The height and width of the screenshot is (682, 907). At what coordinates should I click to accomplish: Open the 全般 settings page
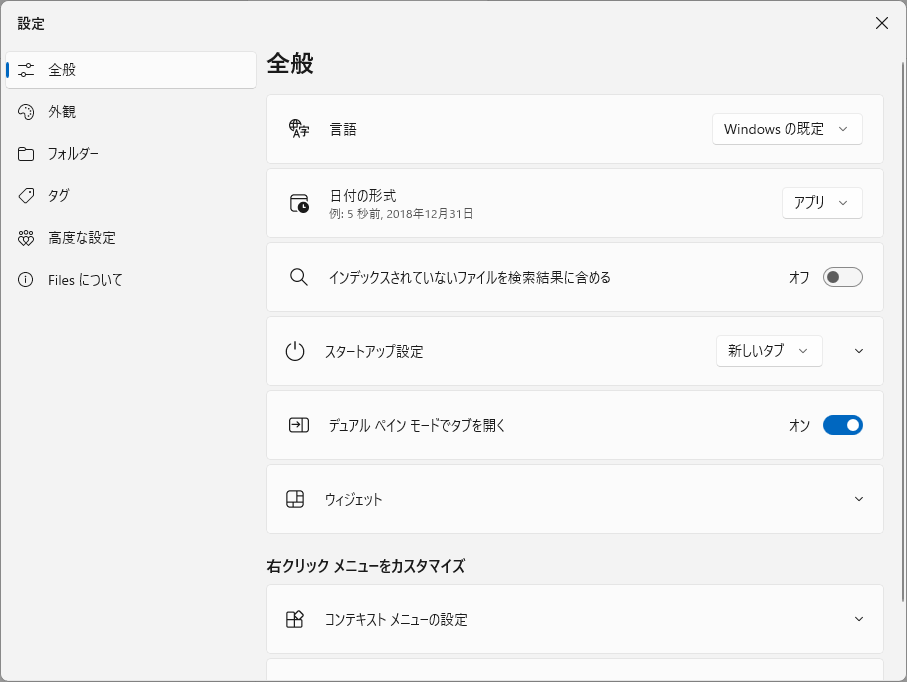coord(131,70)
